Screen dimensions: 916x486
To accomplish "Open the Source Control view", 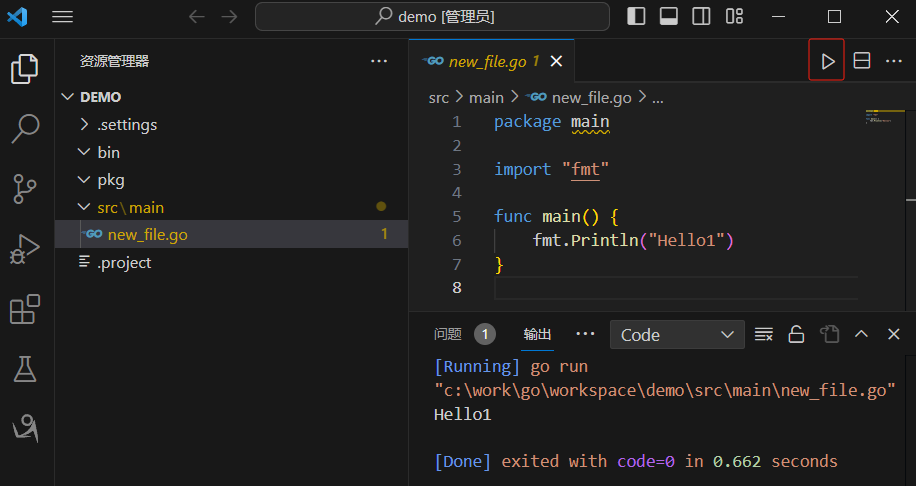I will 25,187.
